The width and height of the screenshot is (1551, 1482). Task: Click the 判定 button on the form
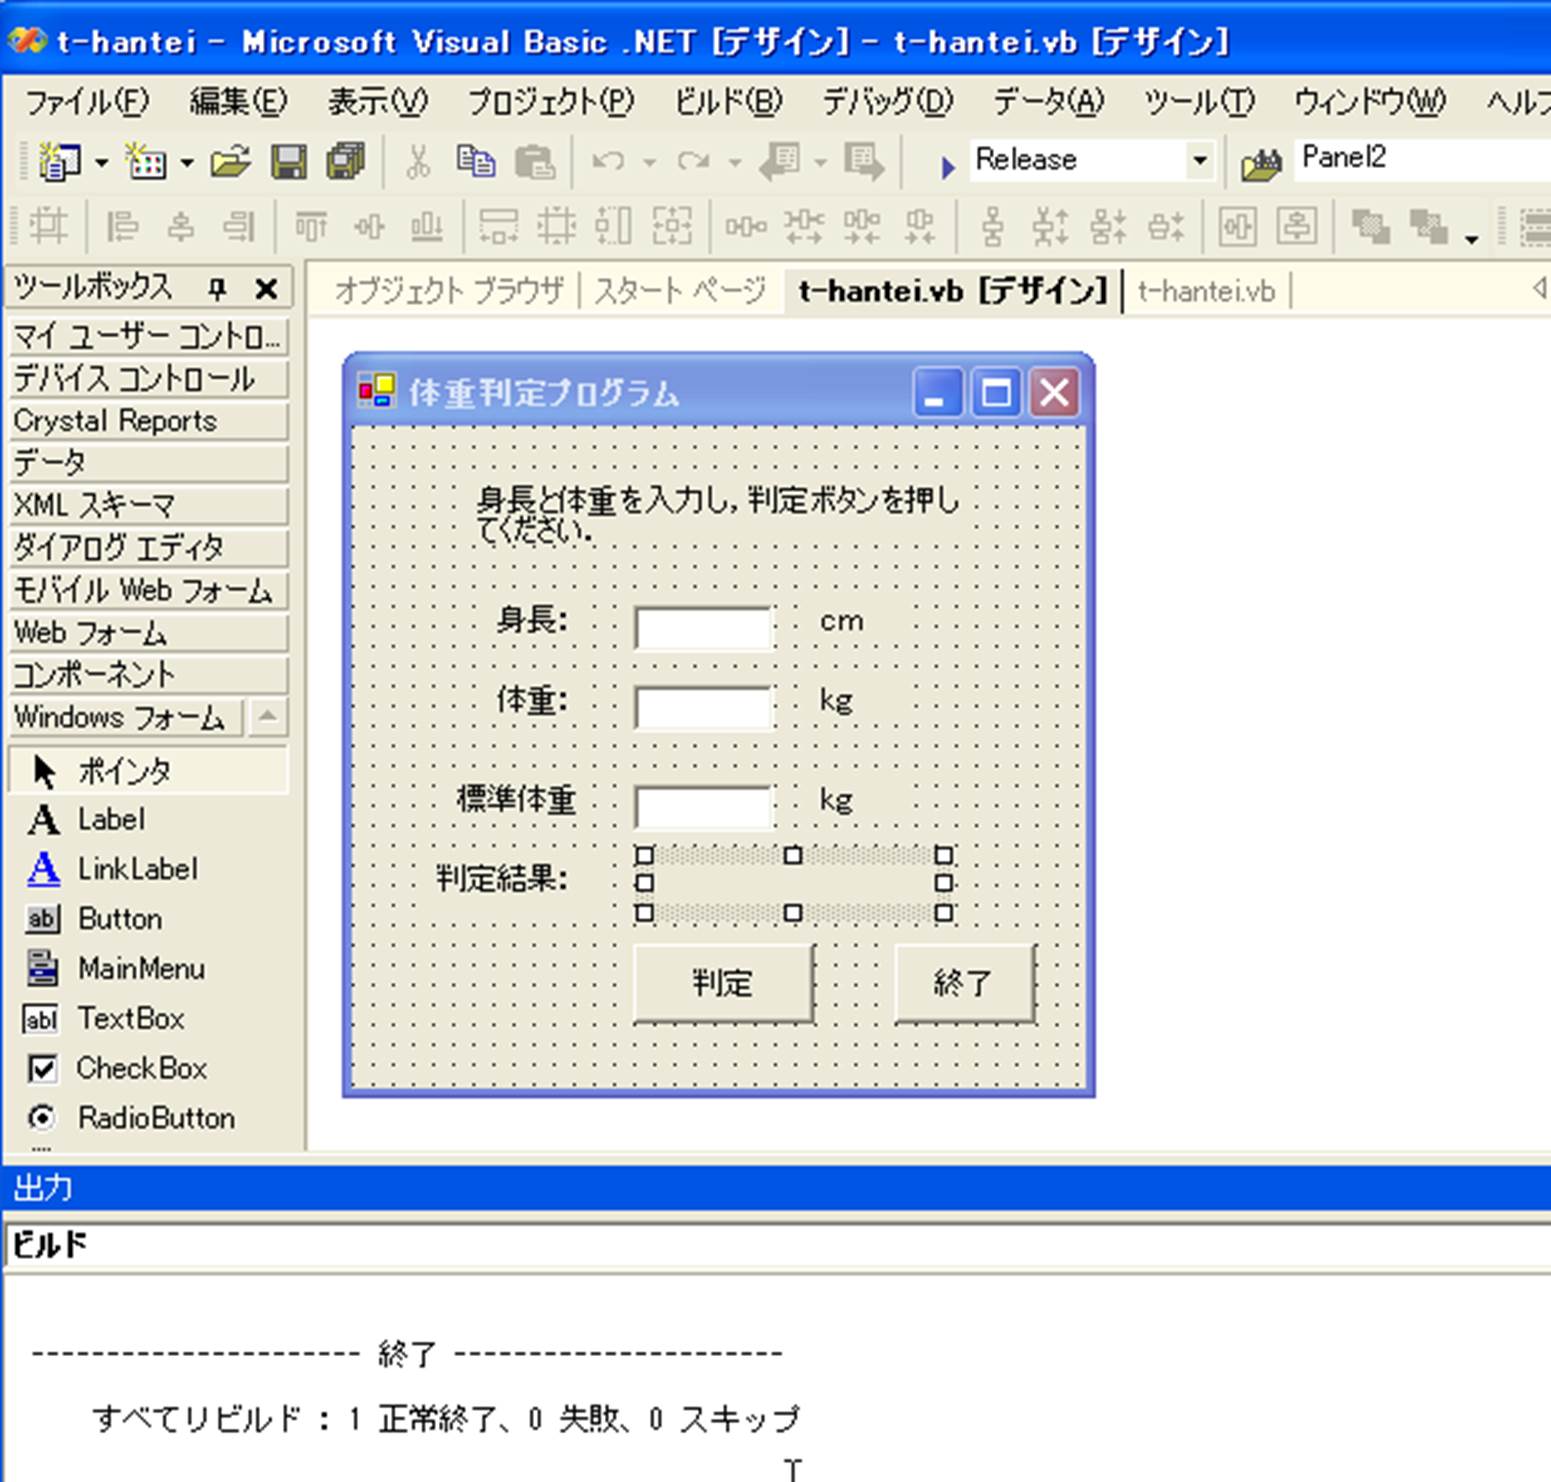point(723,983)
